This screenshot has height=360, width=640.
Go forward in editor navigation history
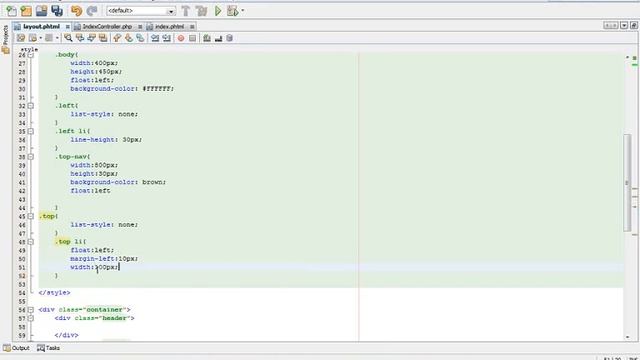click(49, 38)
